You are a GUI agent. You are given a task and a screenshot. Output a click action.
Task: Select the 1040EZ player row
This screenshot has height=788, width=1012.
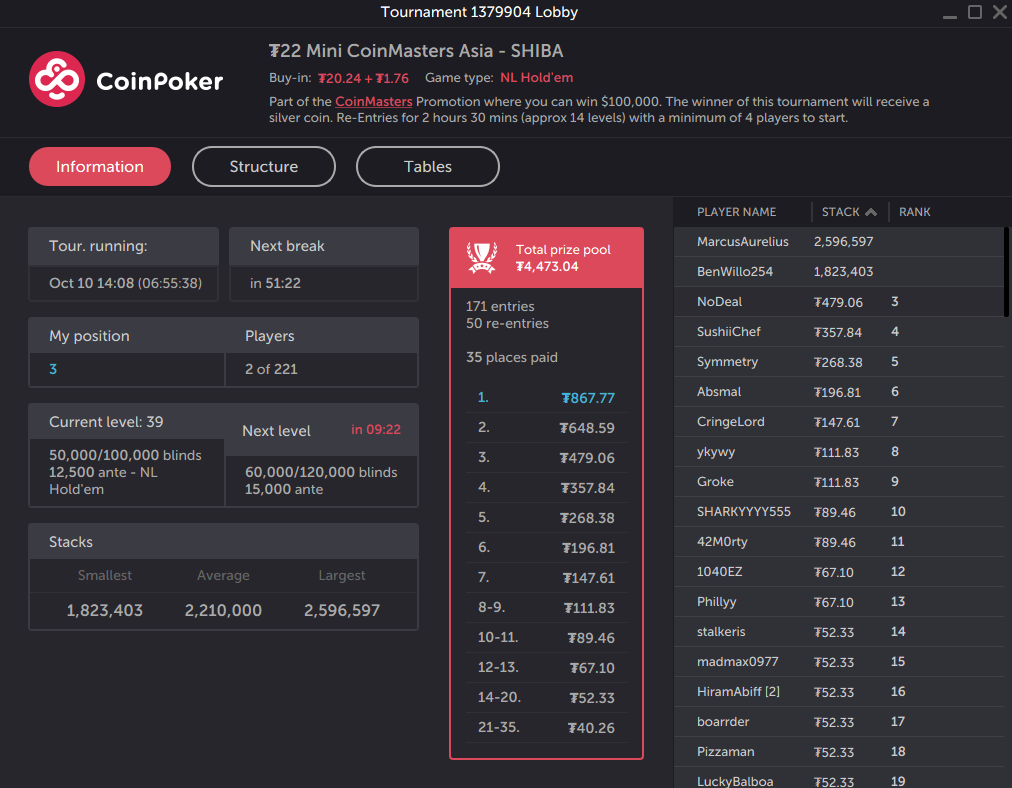click(x=838, y=572)
